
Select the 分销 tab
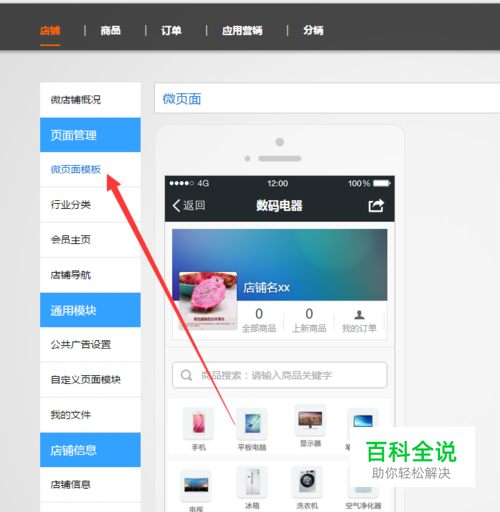point(313,31)
